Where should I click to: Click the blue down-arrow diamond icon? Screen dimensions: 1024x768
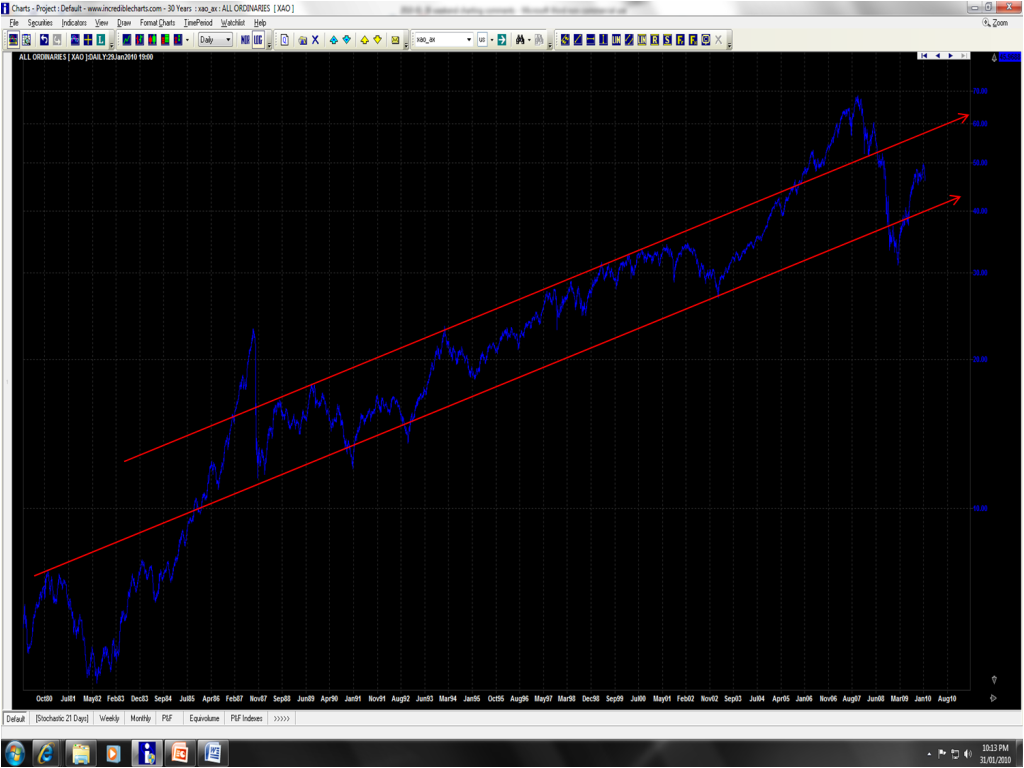point(347,40)
